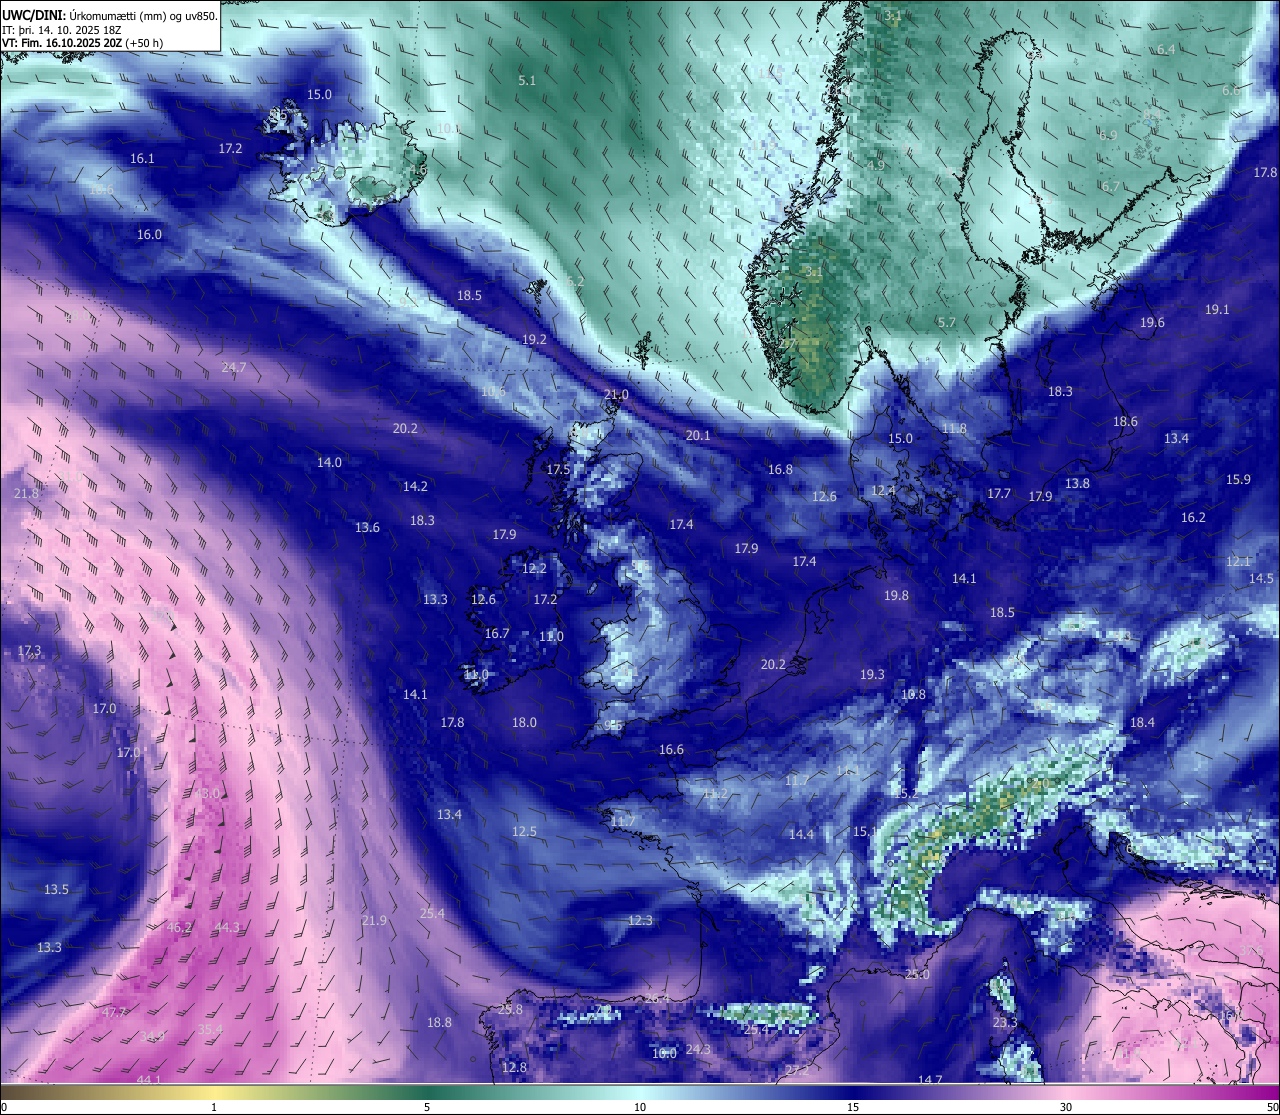This screenshot has width=1280, height=1115.
Task: Click the 19.1 value on the map
Action: click(x=1217, y=309)
